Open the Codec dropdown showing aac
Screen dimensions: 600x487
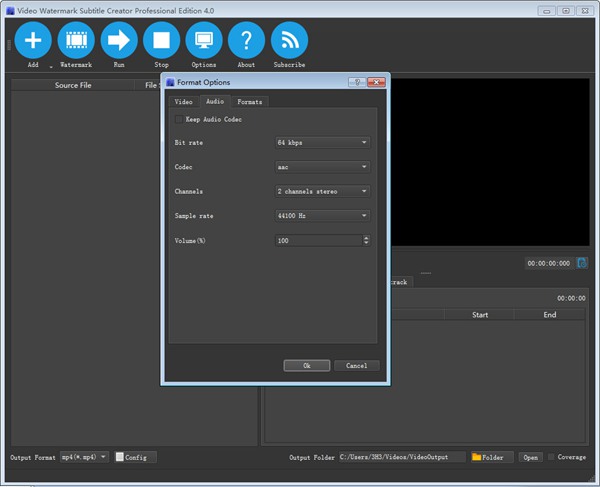pyautogui.click(x=322, y=167)
